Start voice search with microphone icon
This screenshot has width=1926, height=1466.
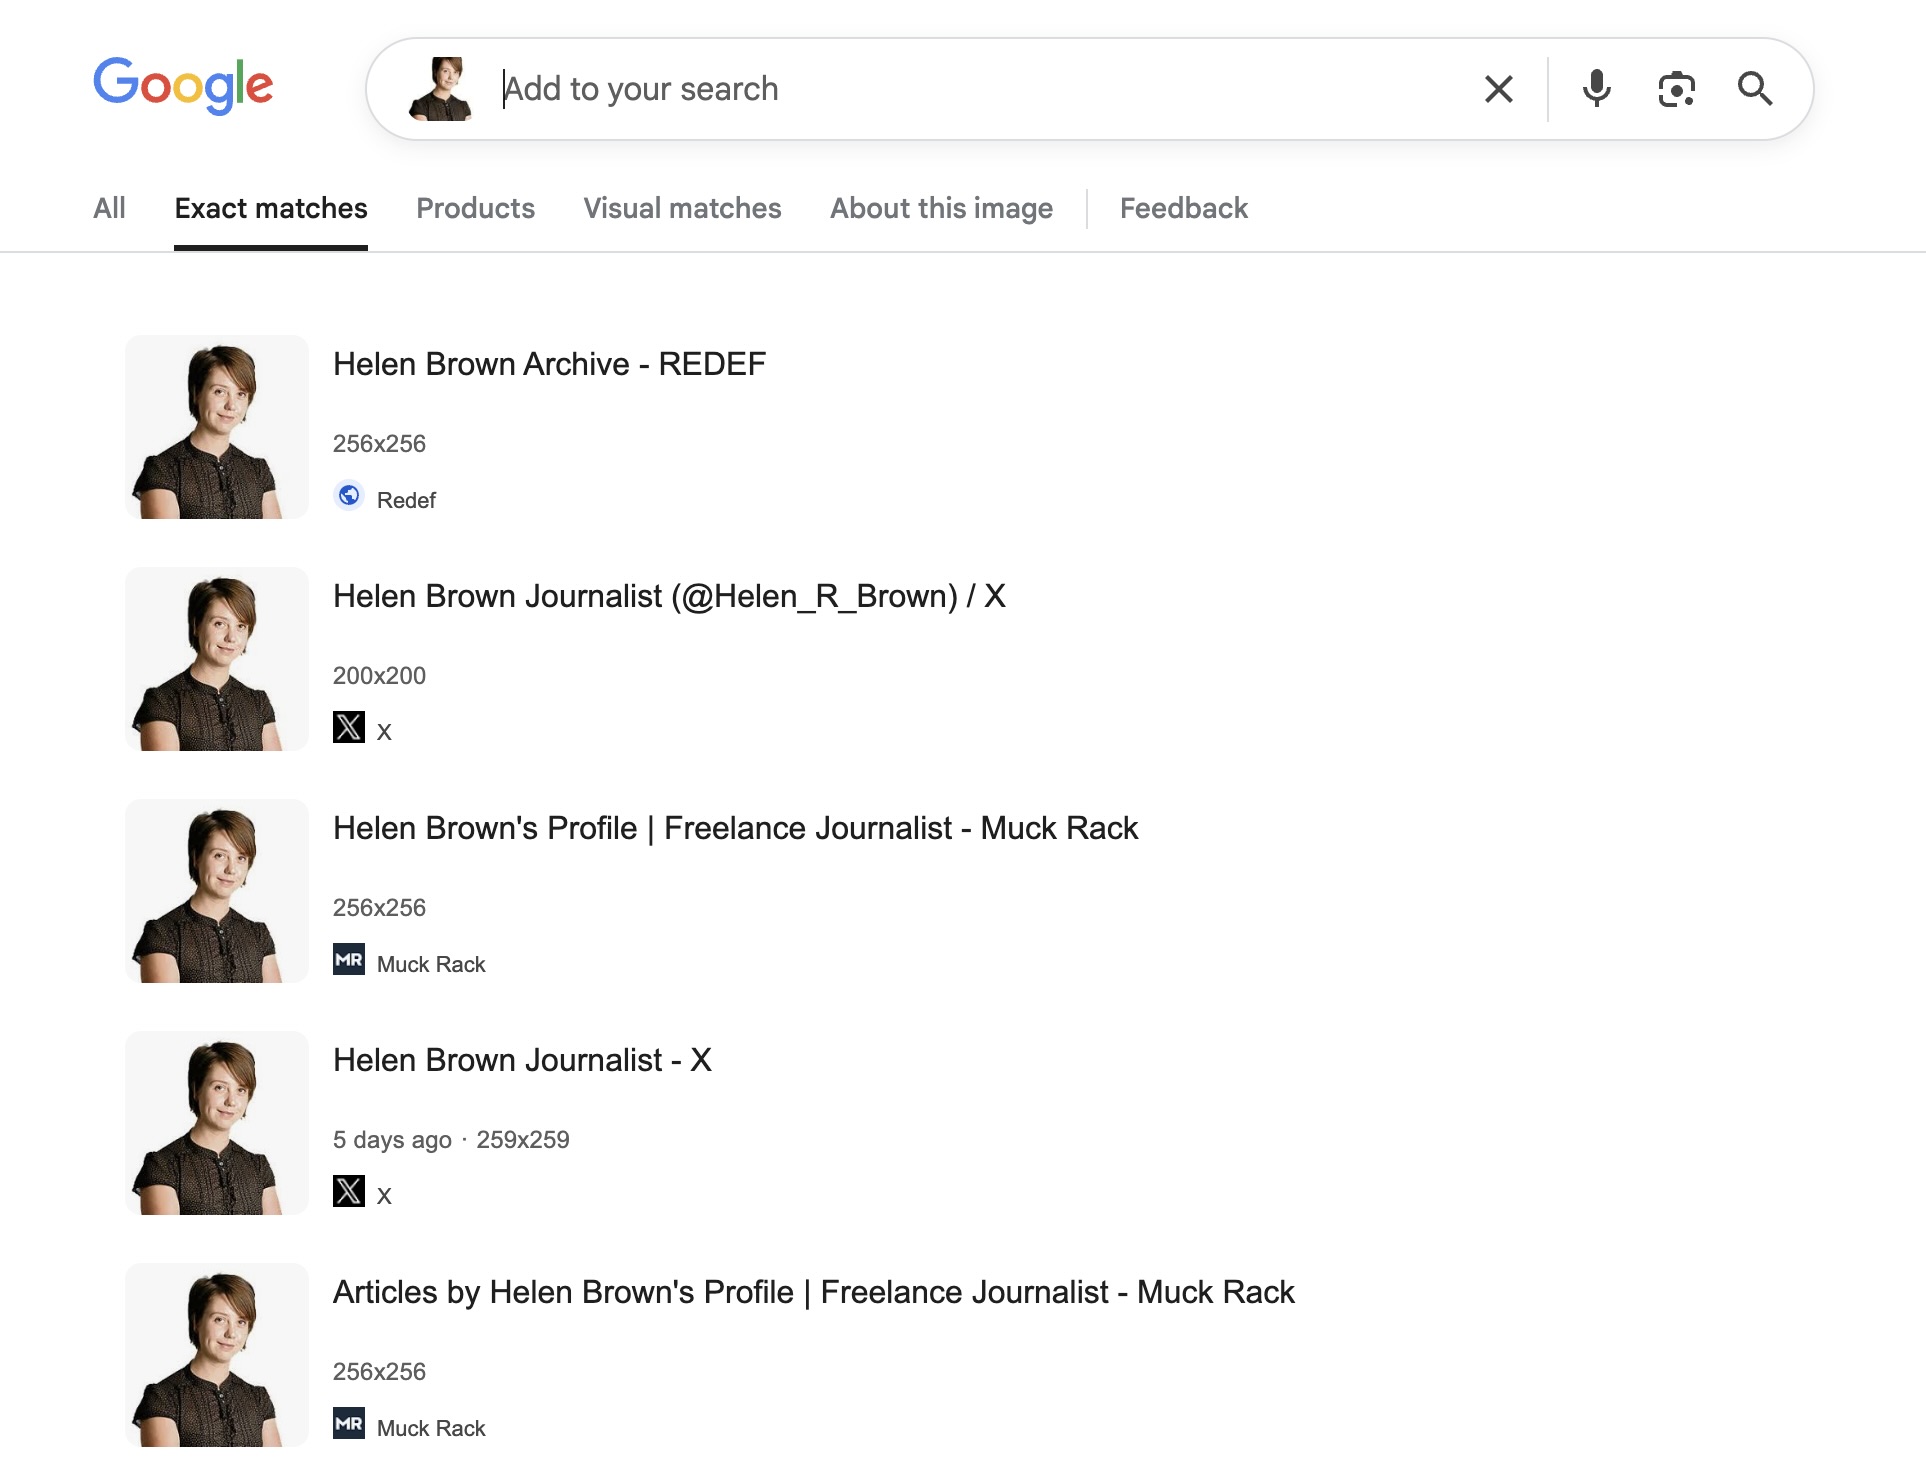coord(1597,89)
